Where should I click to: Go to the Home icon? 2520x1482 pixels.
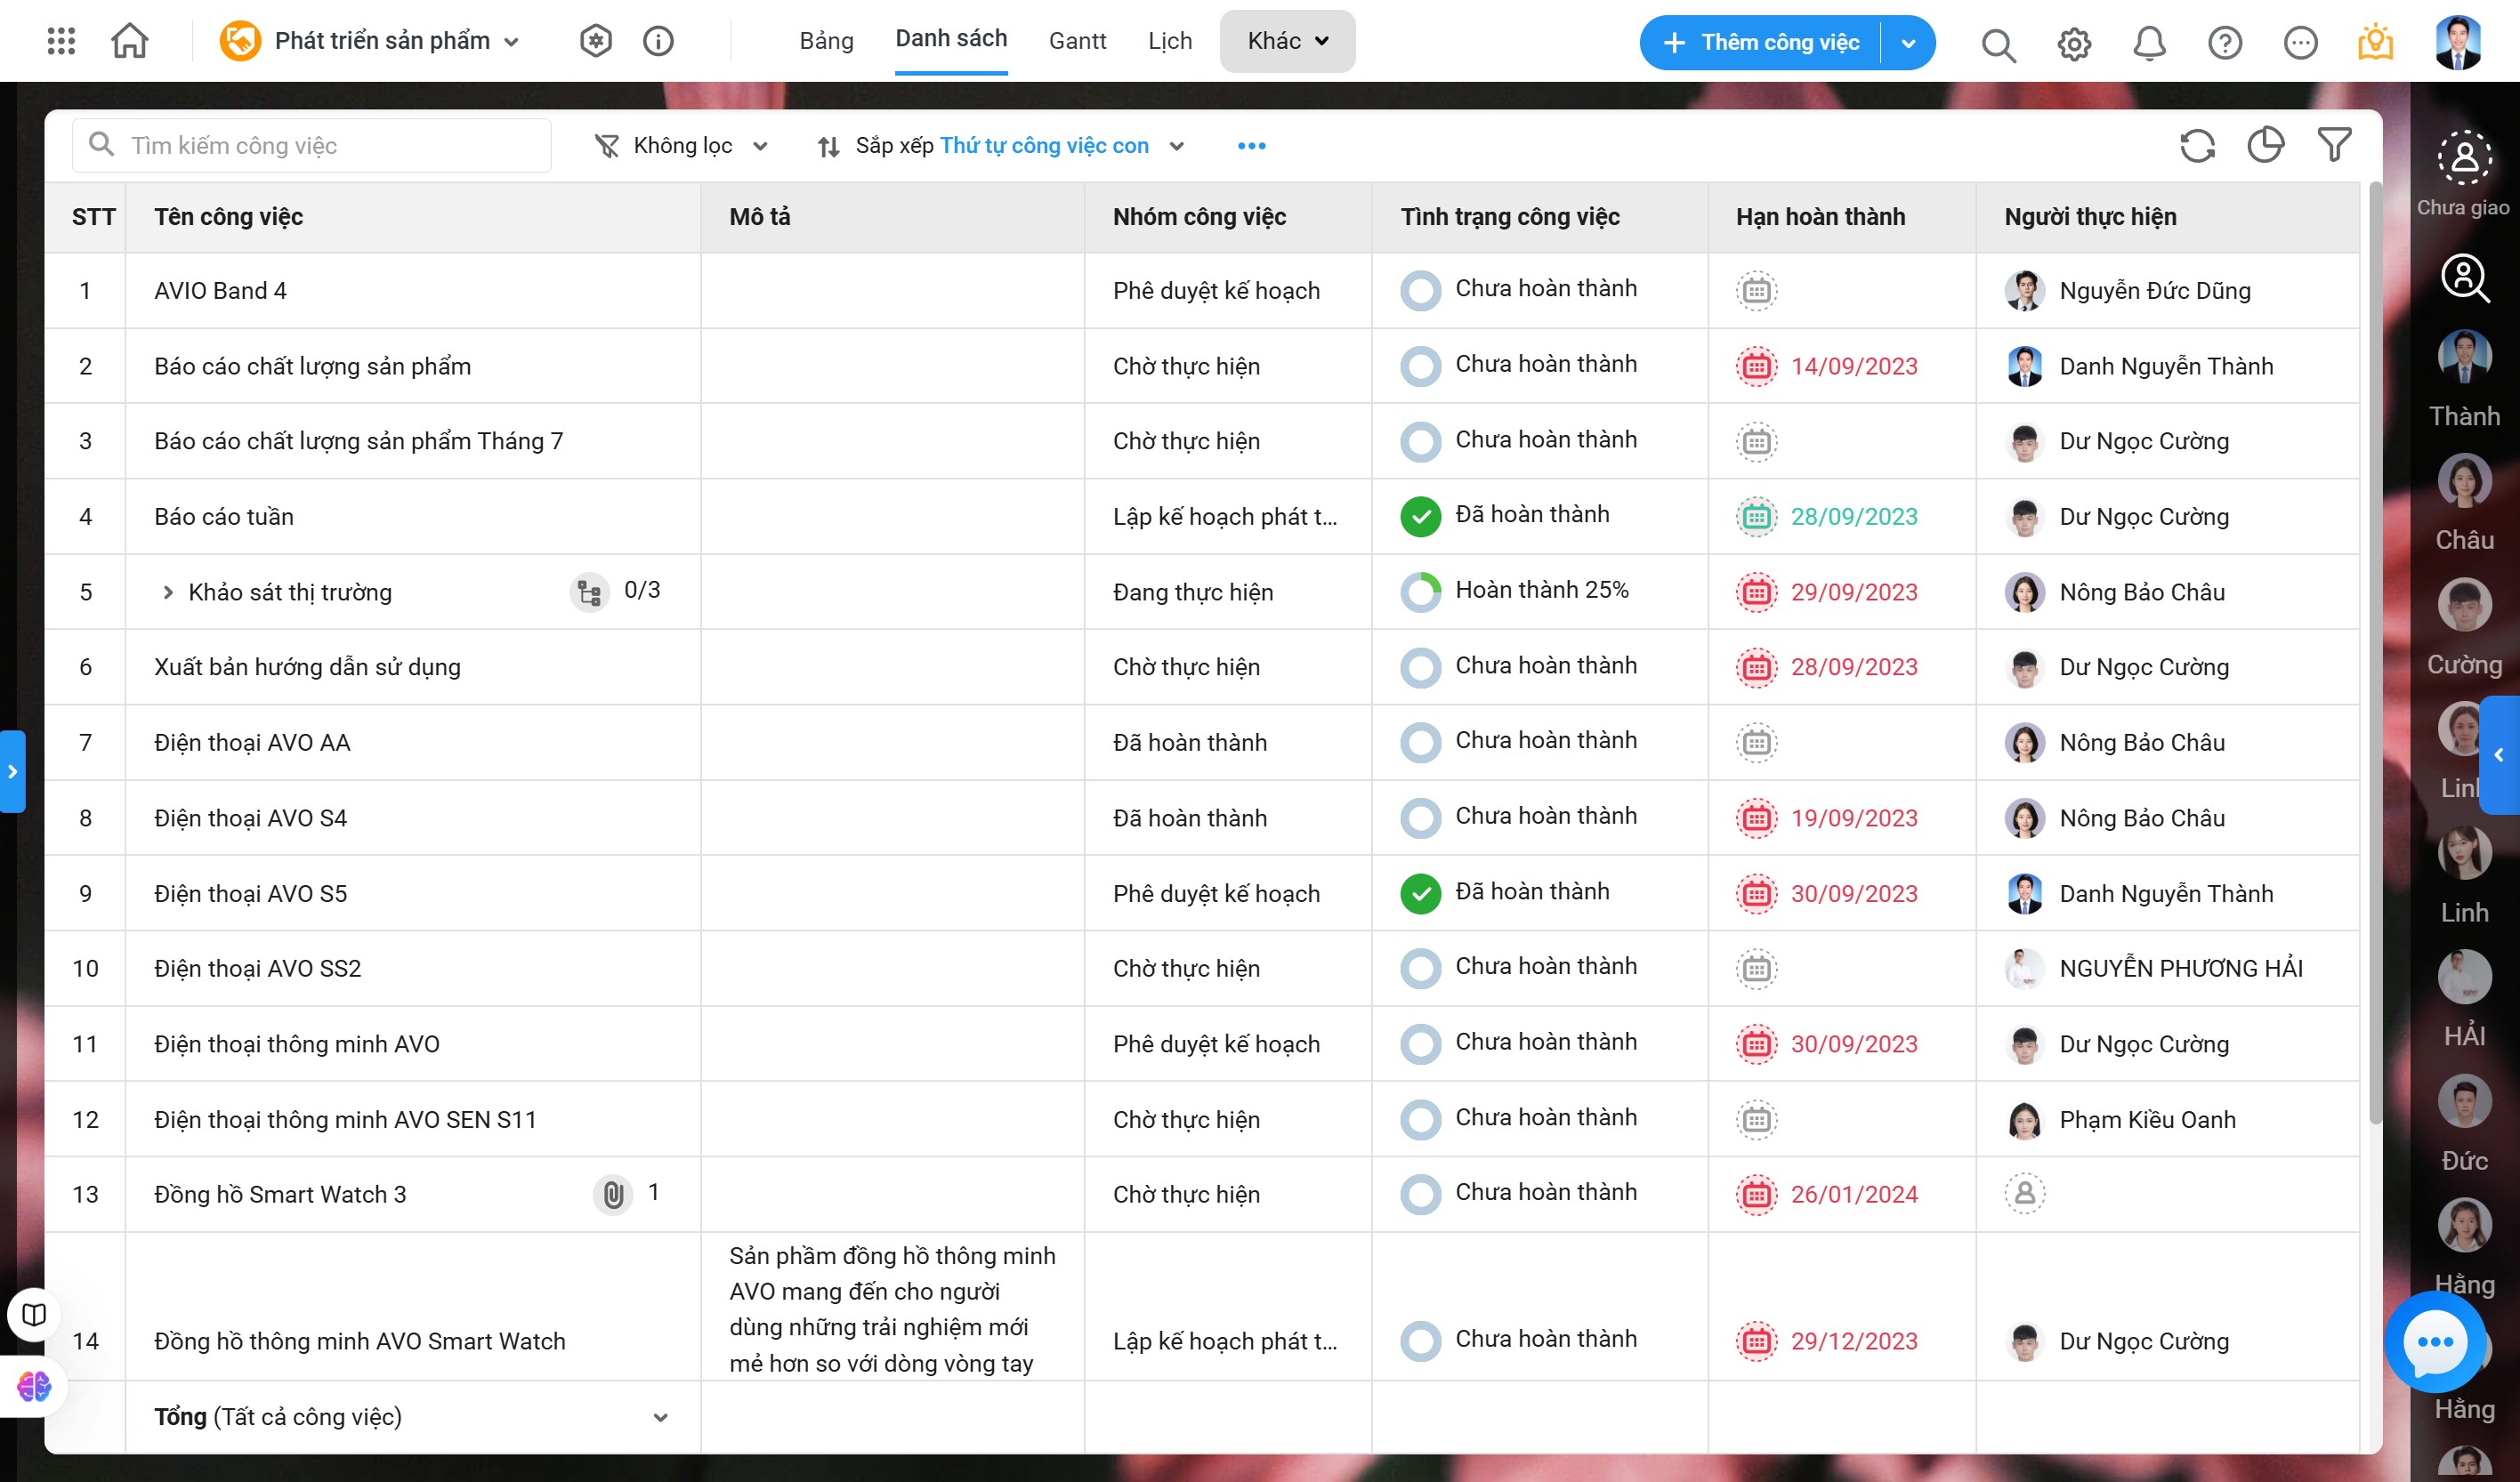click(x=130, y=41)
